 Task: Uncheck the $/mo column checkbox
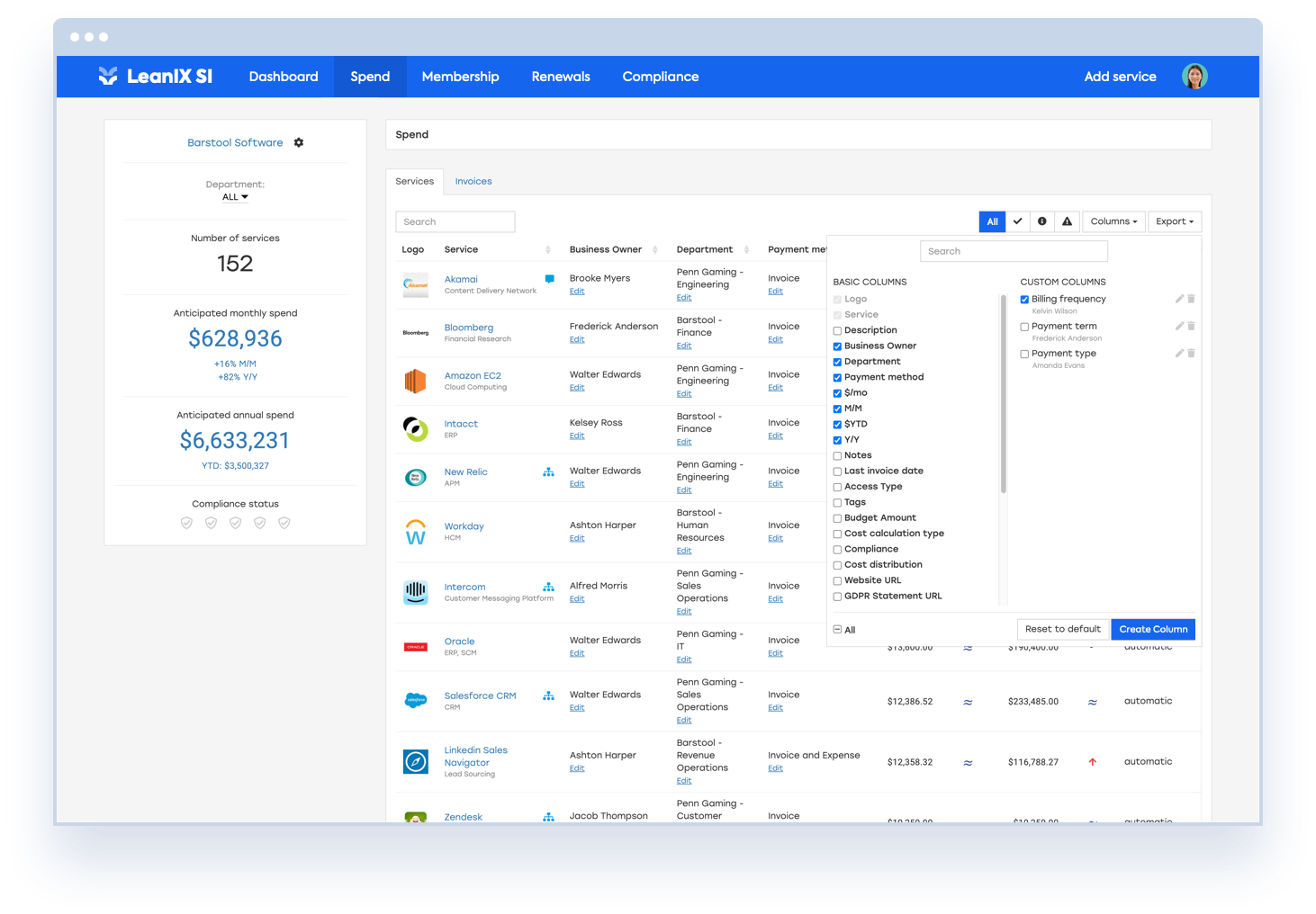point(838,393)
